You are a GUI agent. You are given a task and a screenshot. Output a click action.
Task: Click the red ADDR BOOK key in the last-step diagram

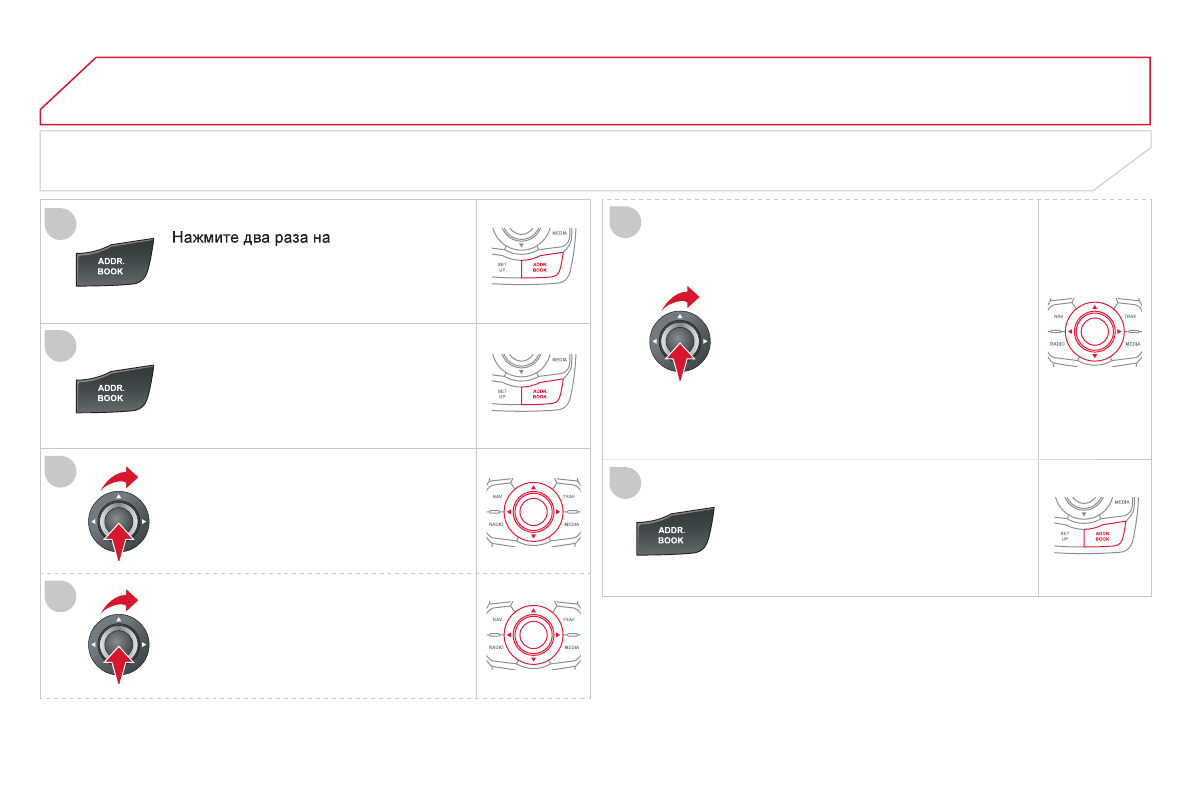(x=1102, y=536)
